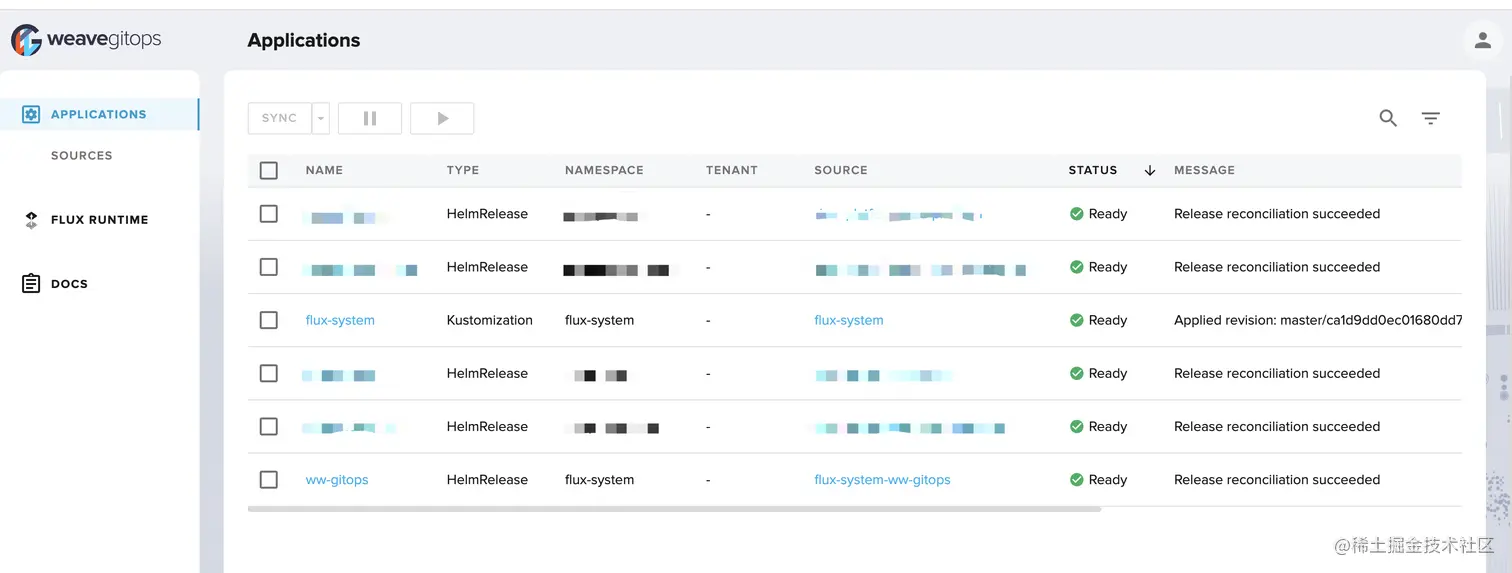1512x573 pixels.
Task: Open Sources in sidebar
Action: click(82, 155)
